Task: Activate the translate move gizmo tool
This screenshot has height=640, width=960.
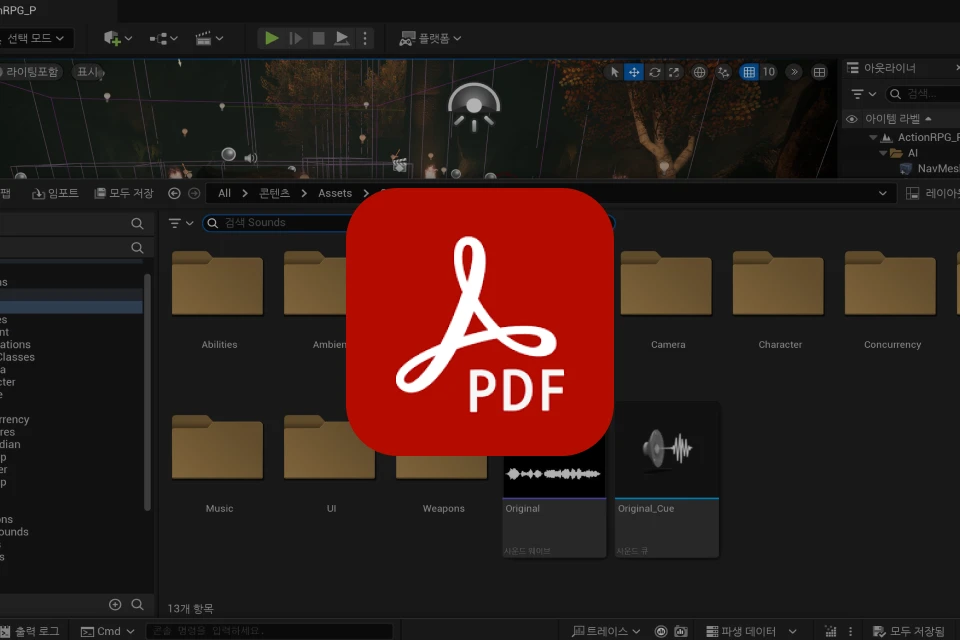Action: pyautogui.click(x=634, y=72)
